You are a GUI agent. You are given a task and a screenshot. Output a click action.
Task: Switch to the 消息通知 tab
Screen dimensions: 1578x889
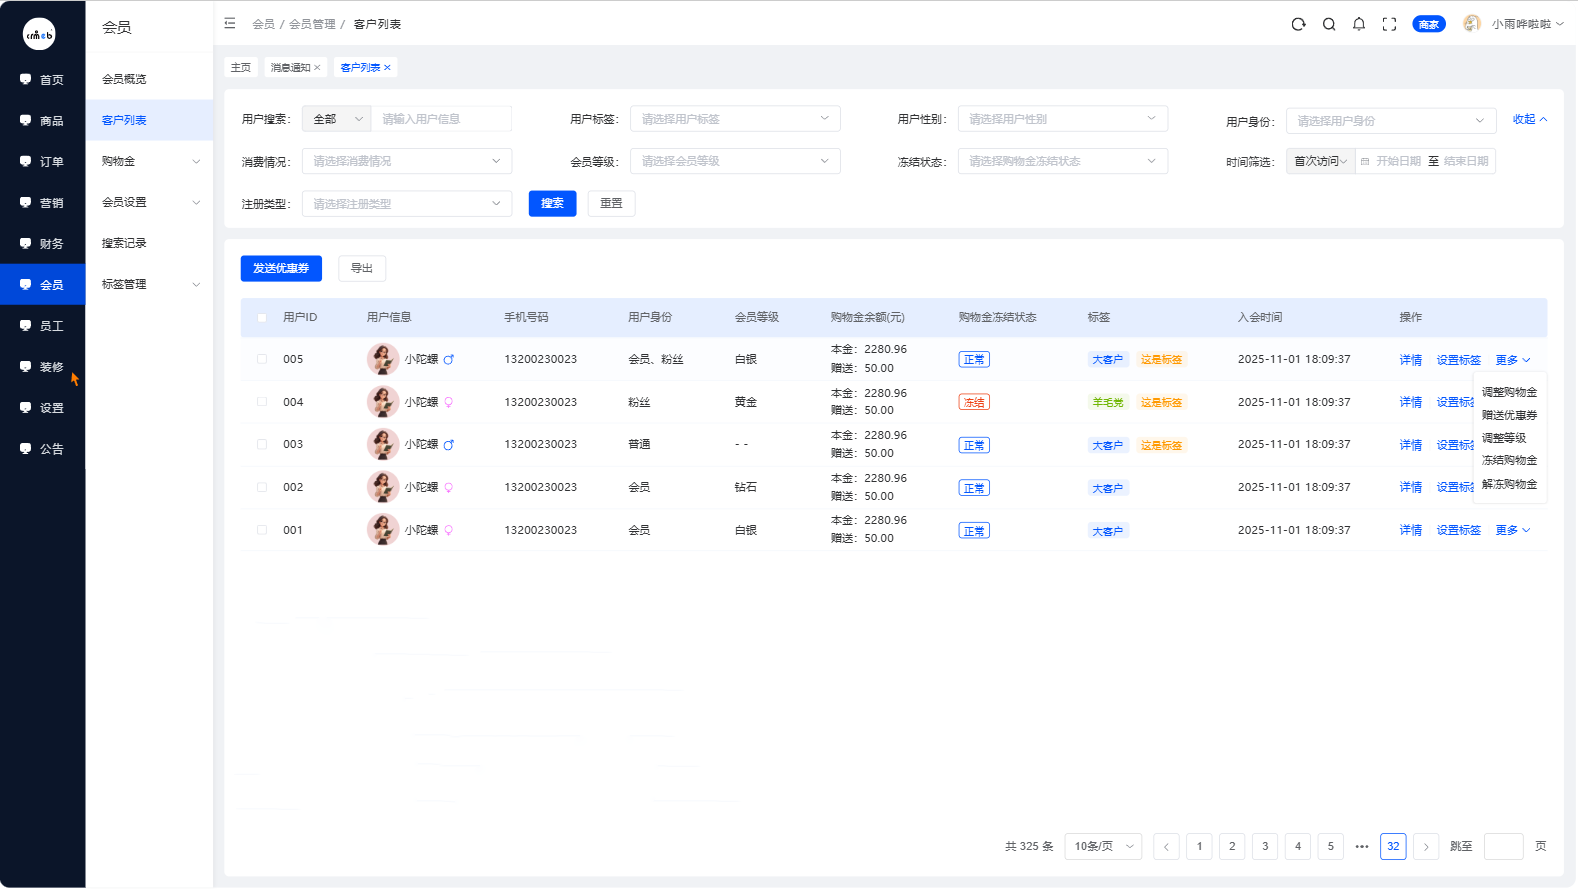click(290, 68)
